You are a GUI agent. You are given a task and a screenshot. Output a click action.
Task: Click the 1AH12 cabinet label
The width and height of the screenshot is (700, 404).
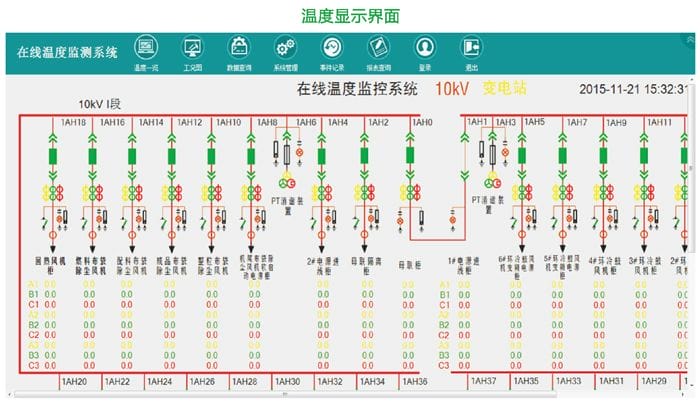189,122
